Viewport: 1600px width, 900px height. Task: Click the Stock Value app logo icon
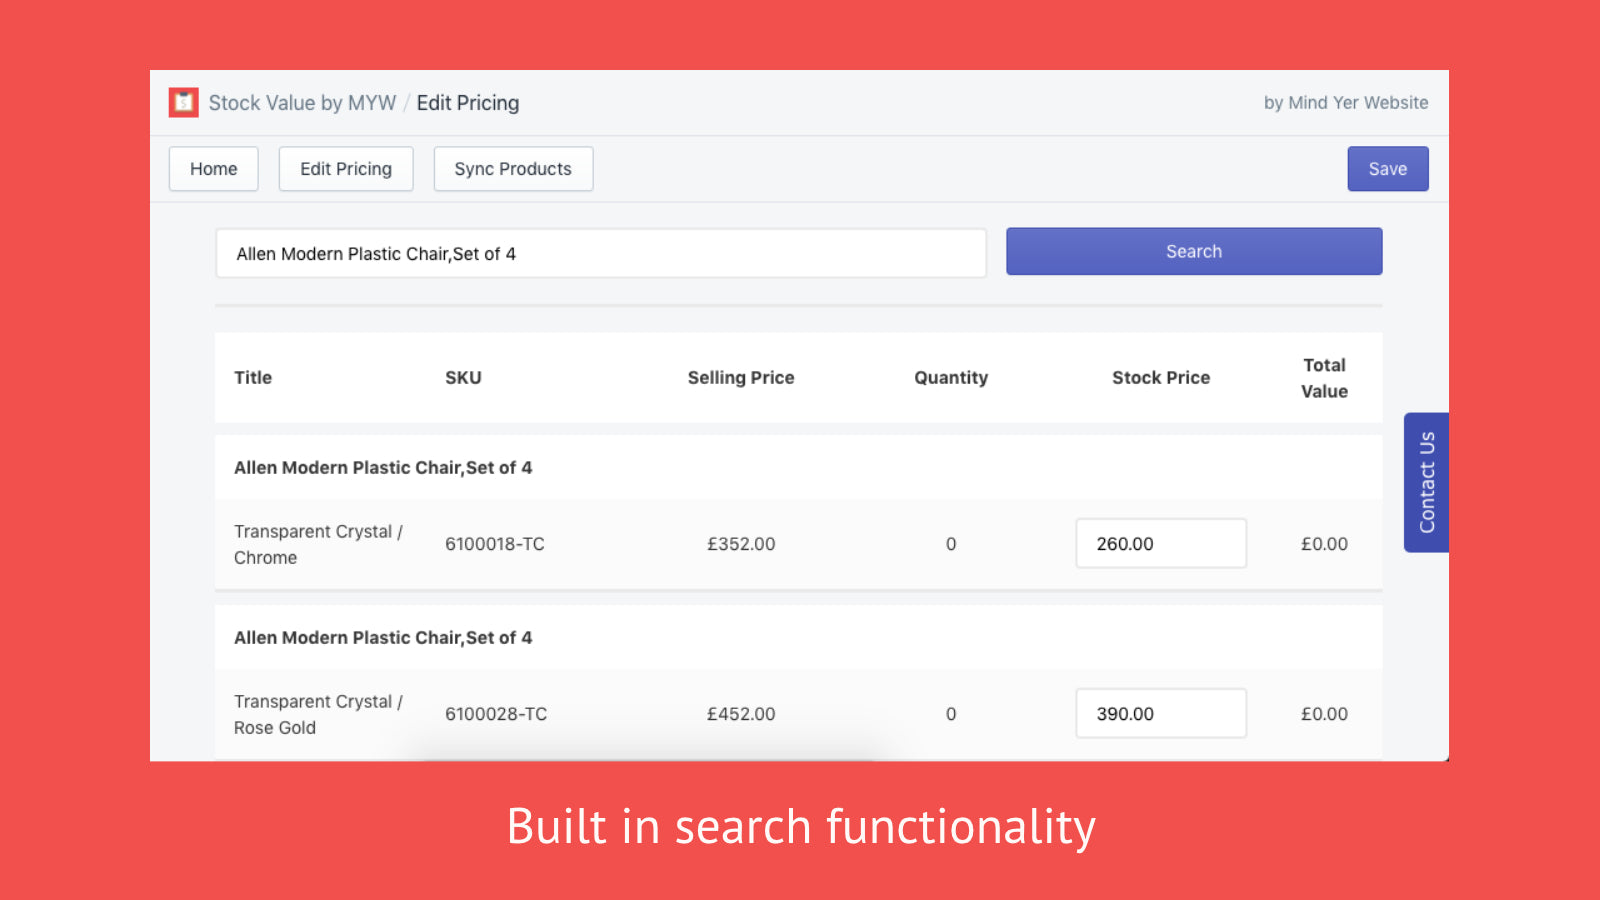183,102
